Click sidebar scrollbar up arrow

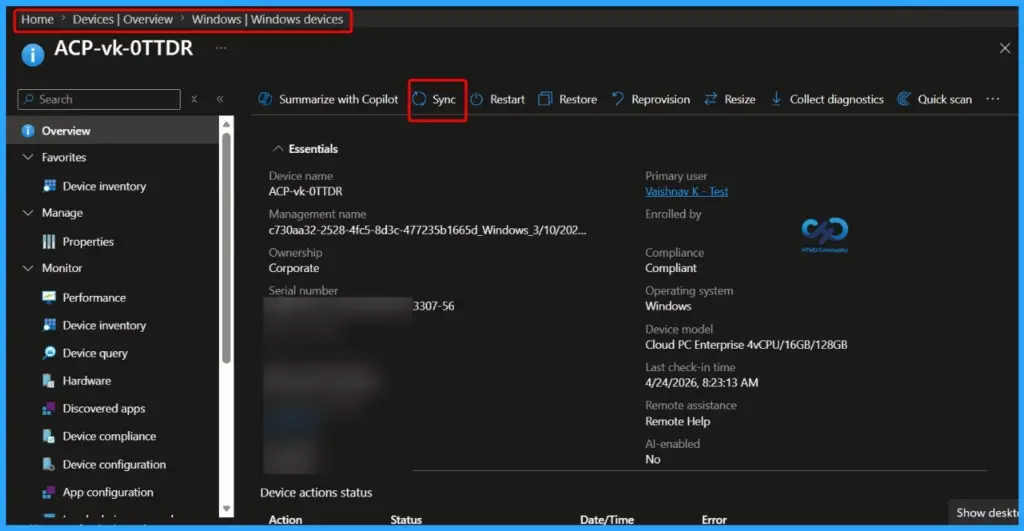pyautogui.click(x=226, y=124)
